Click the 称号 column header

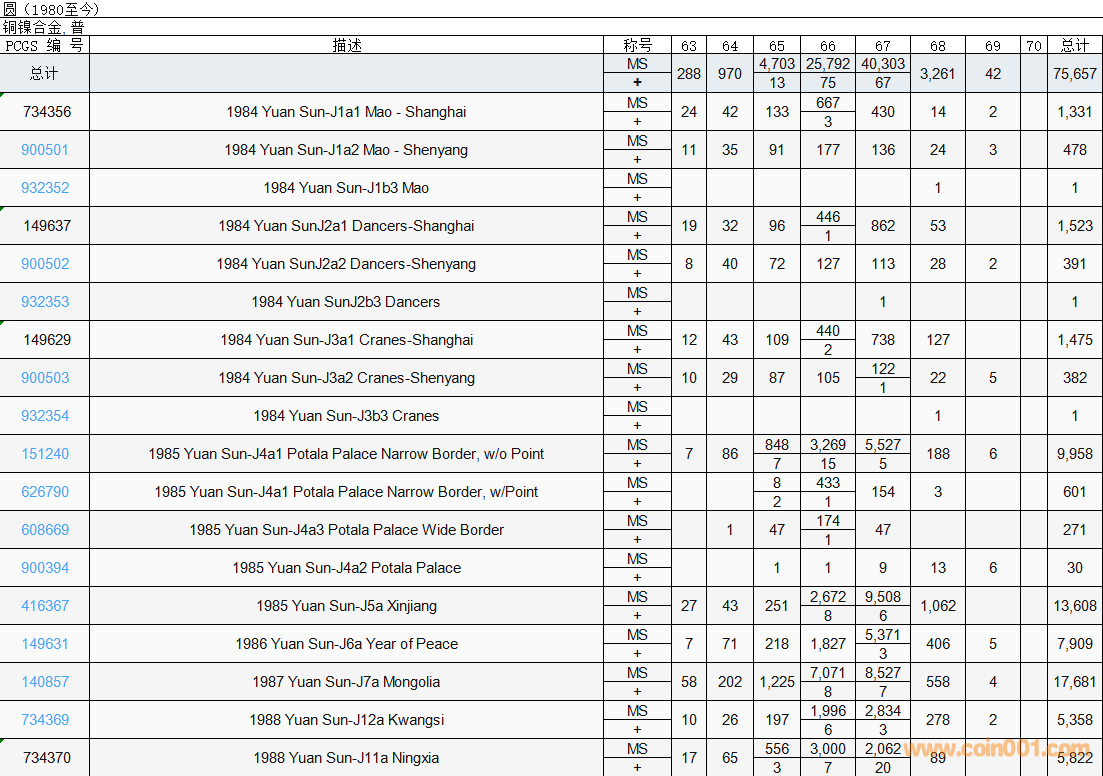tap(637, 45)
